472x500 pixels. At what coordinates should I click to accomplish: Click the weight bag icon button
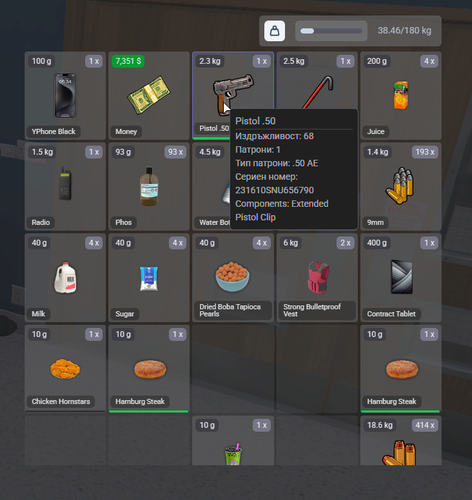(x=274, y=31)
